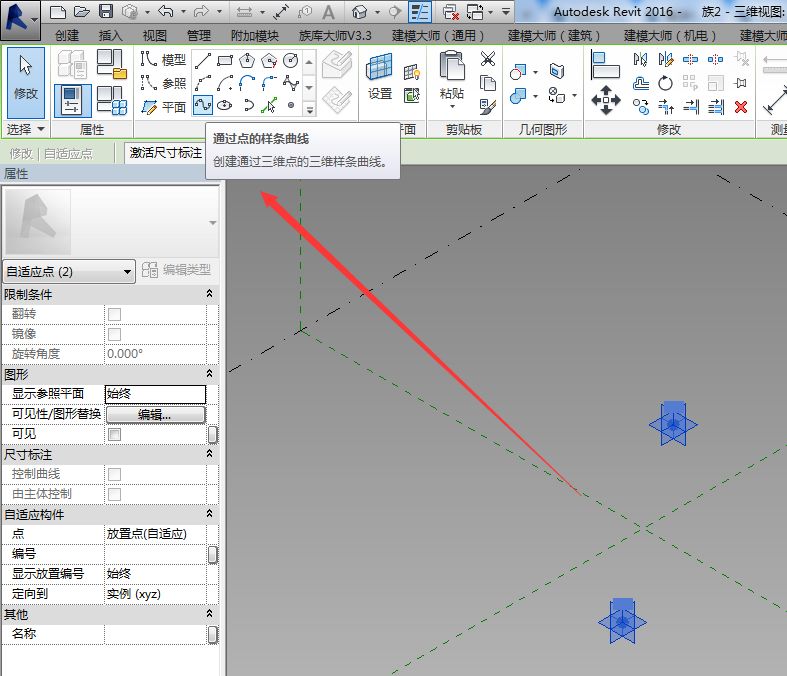Select the Move tool with four arrows
787x676 pixels.
(x=606, y=100)
